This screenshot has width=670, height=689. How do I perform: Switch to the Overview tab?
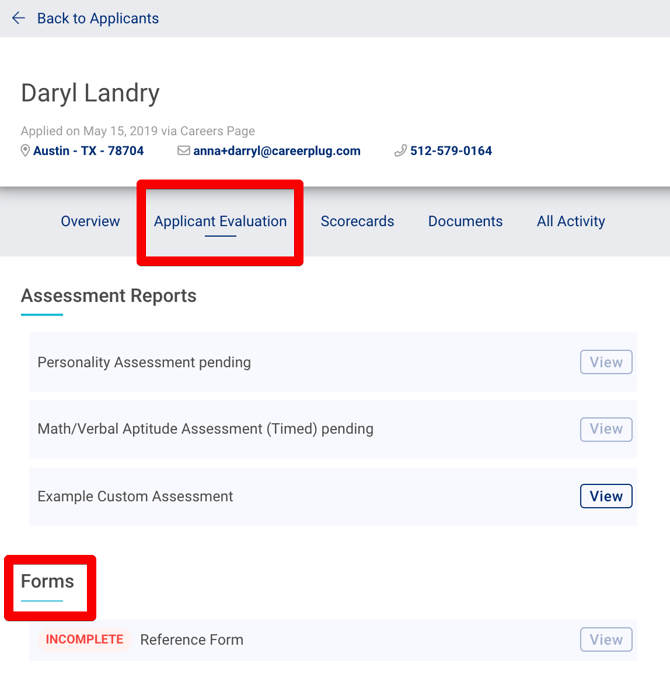(90, 221)
